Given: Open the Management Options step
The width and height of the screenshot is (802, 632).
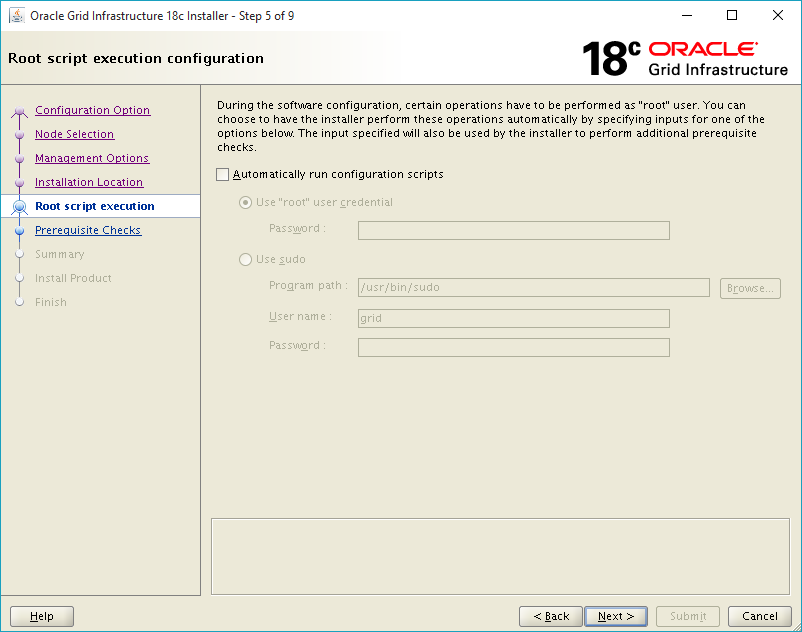Looking at the screenshot, I should click(92, 158).
